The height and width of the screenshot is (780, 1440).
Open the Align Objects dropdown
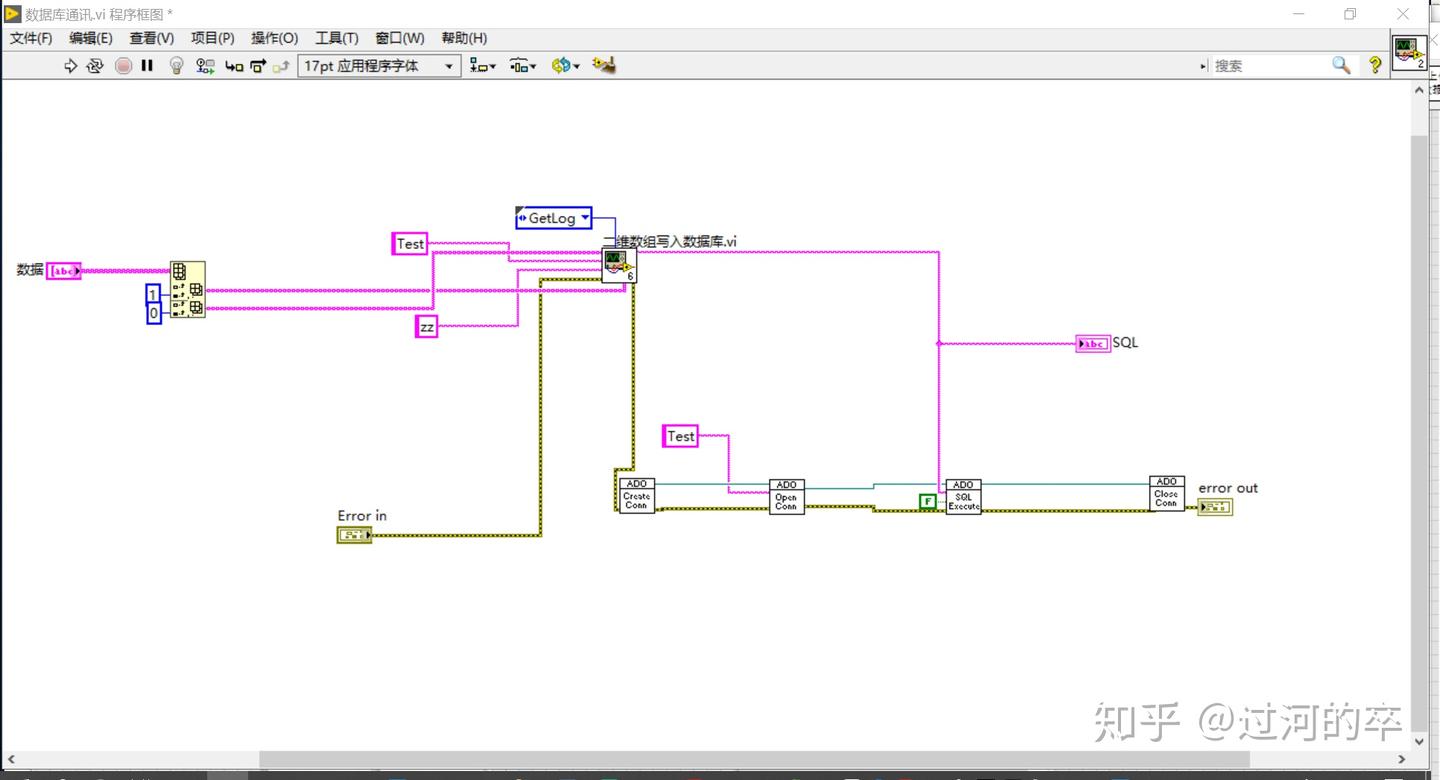point(482,65)
